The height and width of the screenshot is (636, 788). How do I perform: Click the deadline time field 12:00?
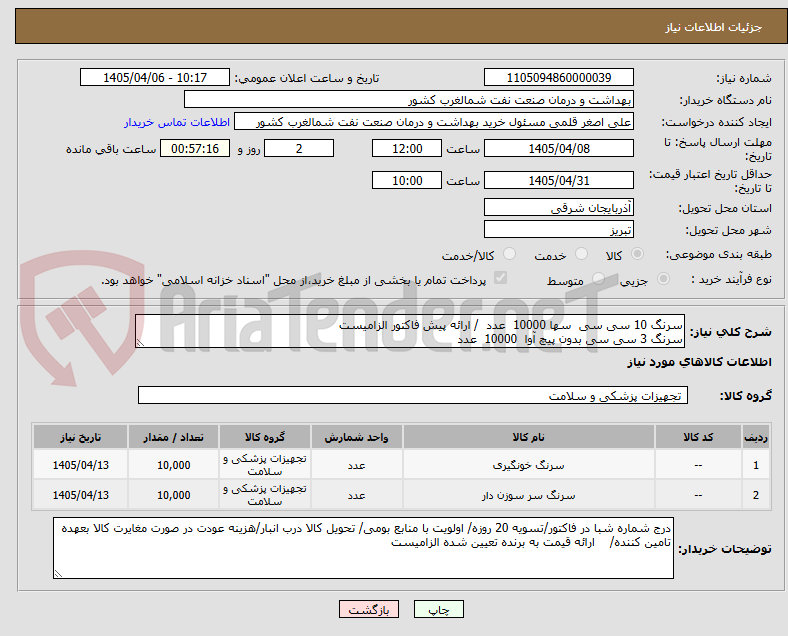point(407,149)
